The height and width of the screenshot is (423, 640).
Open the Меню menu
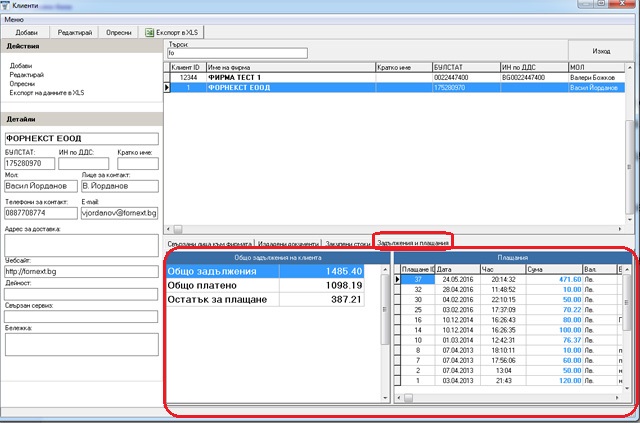click(14, 20)
